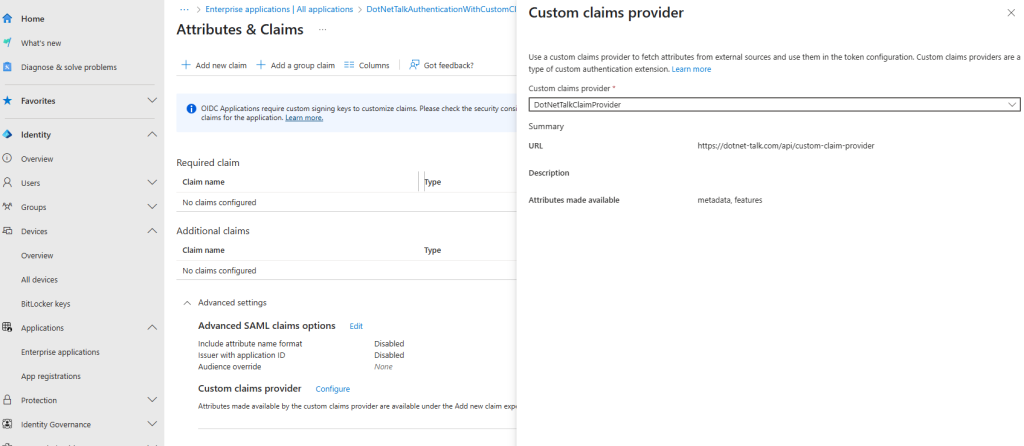This screenshot has height=446, width=1024.
Task: Click the Protection lock icon
Action: tap(8, 400)
